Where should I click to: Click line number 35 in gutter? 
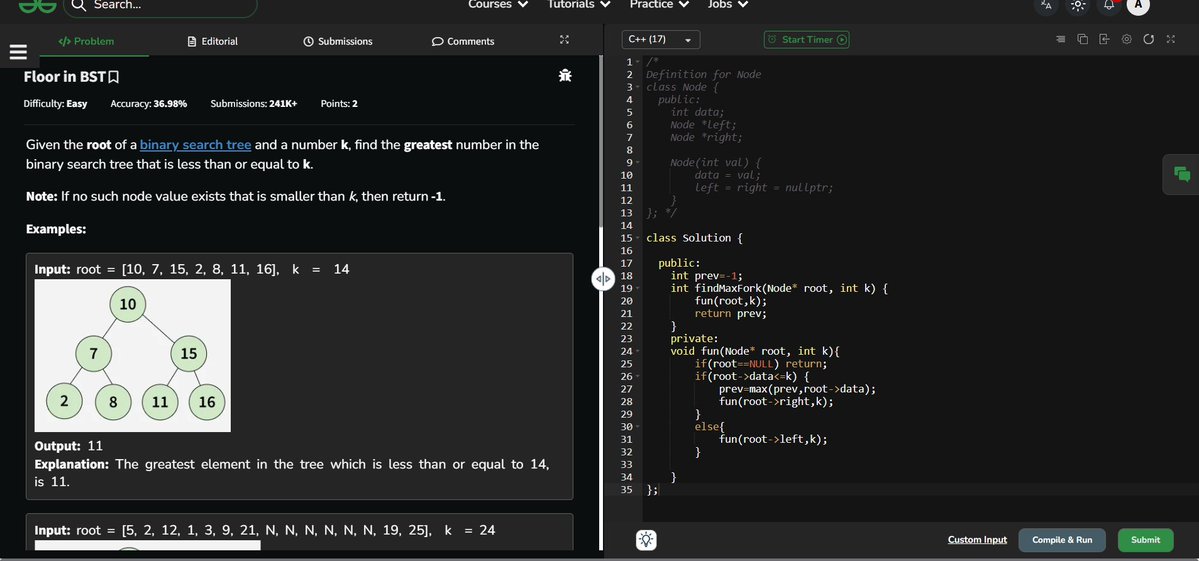[x=627, y=489]
